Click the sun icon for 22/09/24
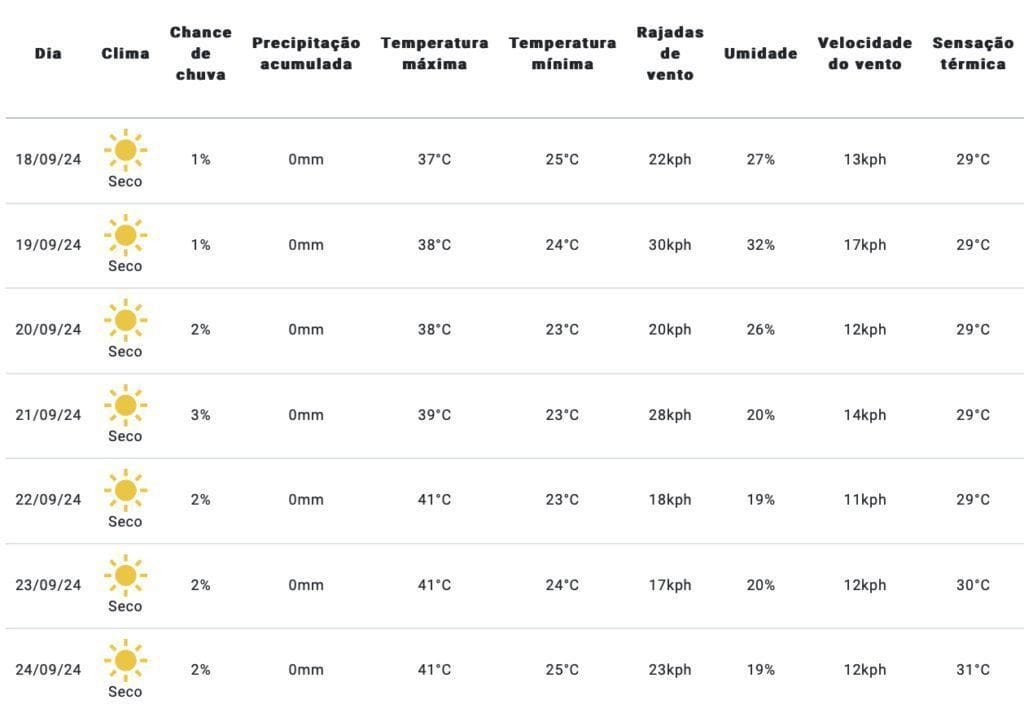 (125, 491)
